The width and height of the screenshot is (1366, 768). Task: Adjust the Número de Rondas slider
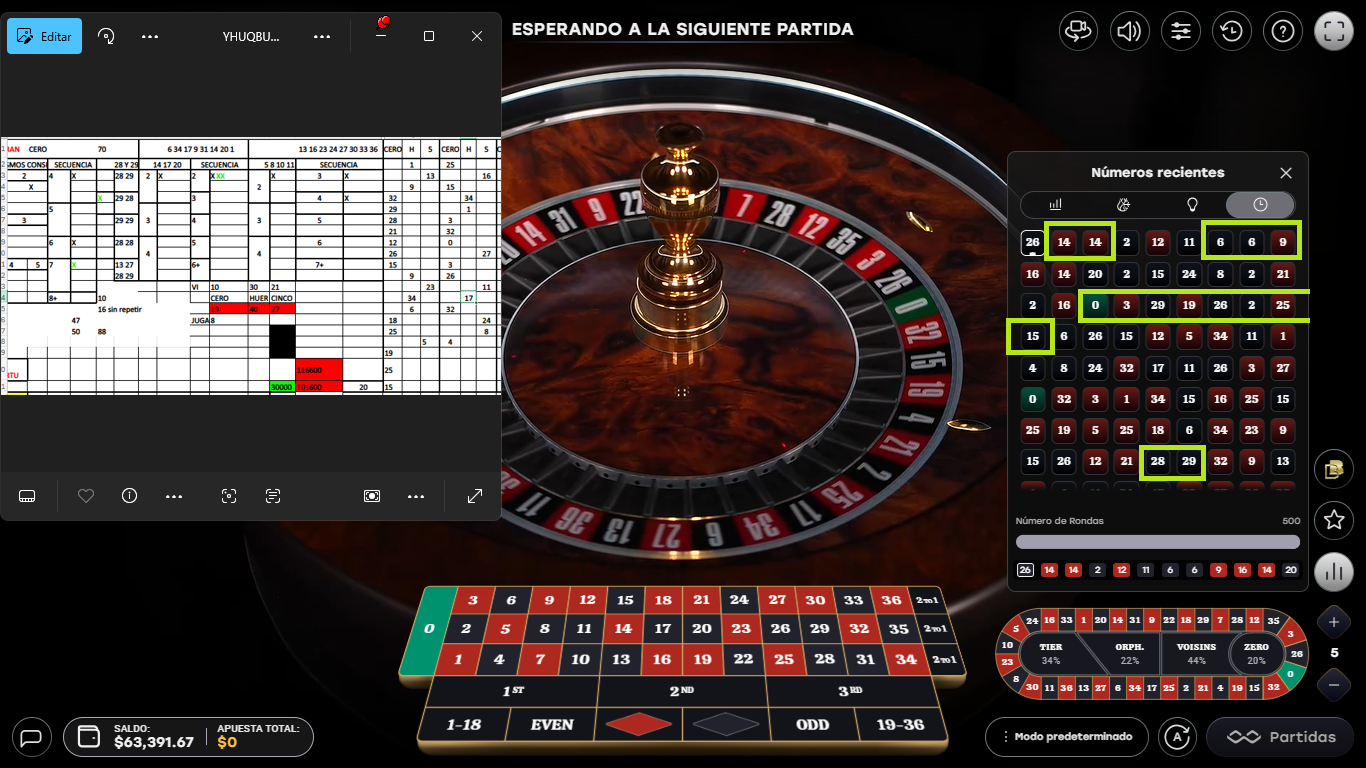(x=1158, y=542)
